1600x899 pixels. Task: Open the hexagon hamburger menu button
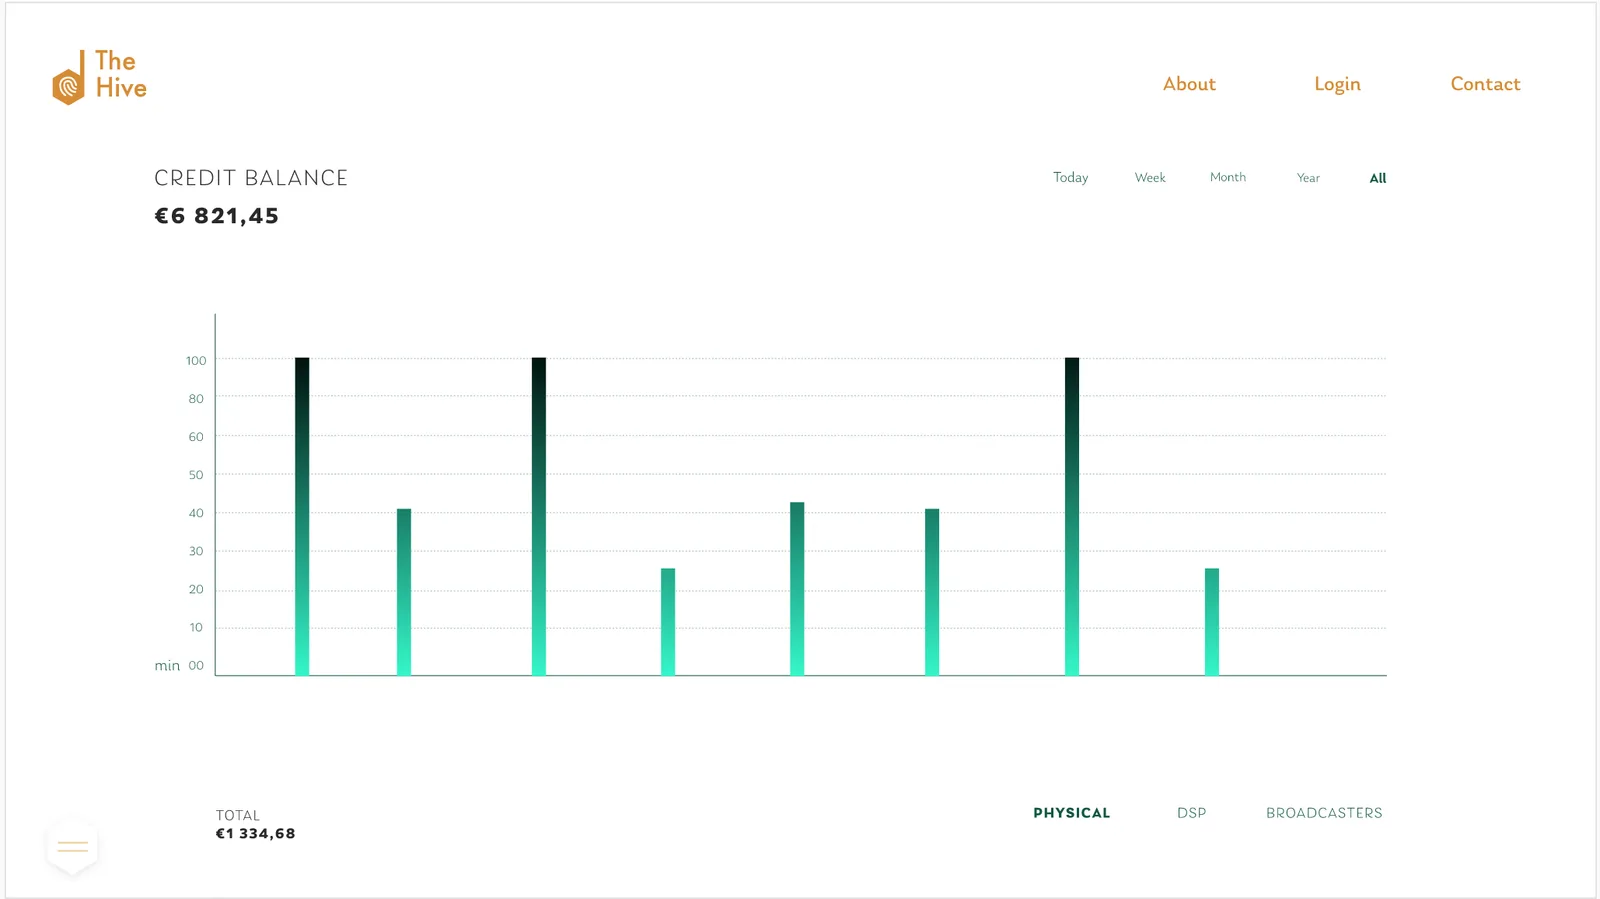[x=72, y=846]
